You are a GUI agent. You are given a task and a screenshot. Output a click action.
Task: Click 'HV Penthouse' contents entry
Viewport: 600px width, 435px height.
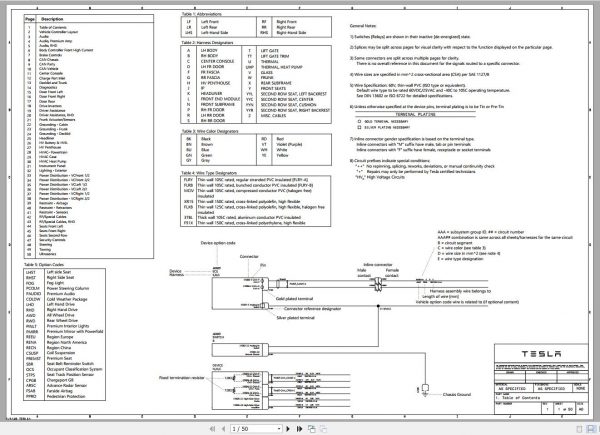pyautogui.click(x=50, y=147)
